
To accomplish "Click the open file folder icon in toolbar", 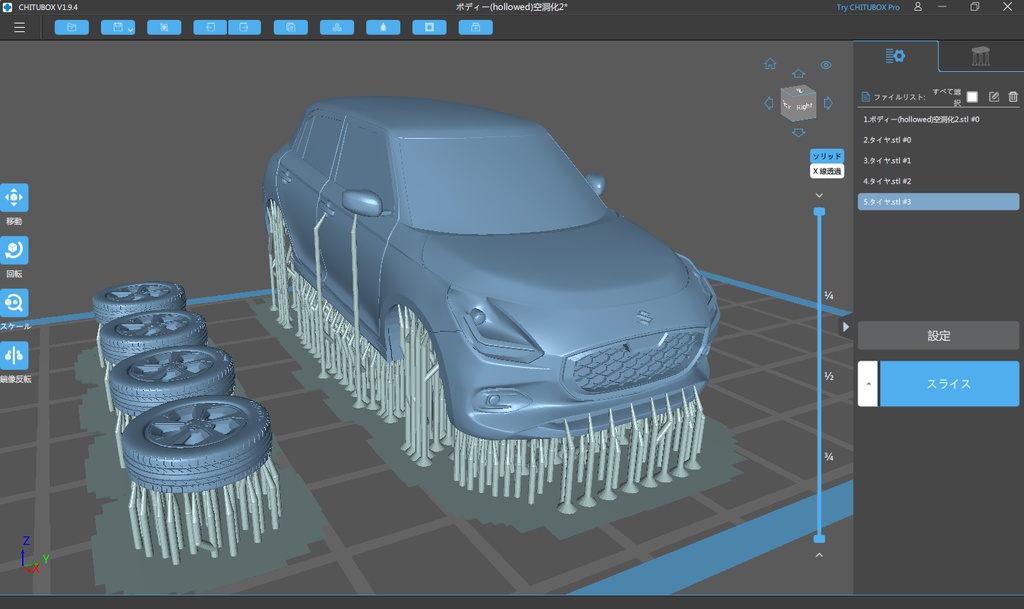I will 71,27.
